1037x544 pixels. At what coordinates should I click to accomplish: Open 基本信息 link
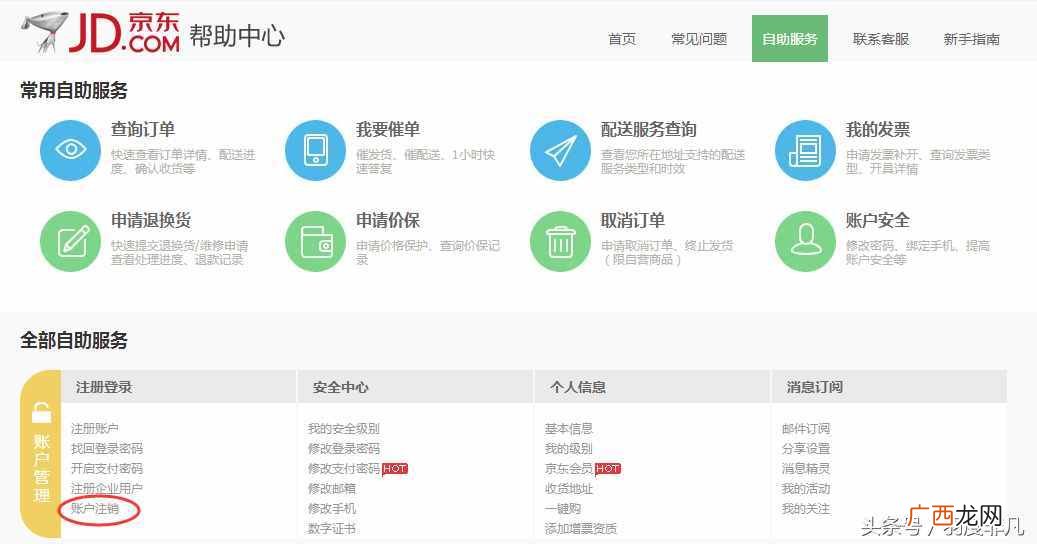pyautogui.click(x=568, y=428)
